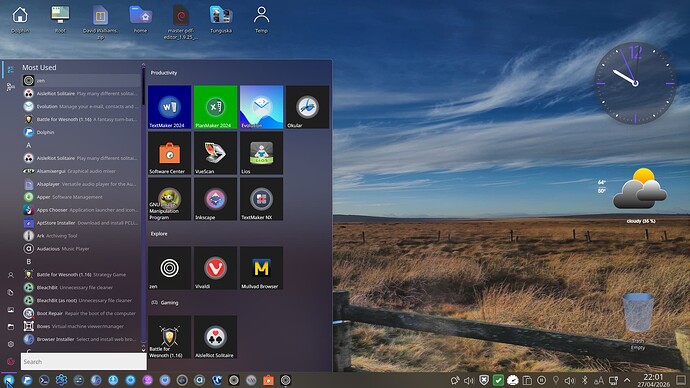Open the home folder desktop icon
This screenshot has height=388, width=690.
click(140, 19)
